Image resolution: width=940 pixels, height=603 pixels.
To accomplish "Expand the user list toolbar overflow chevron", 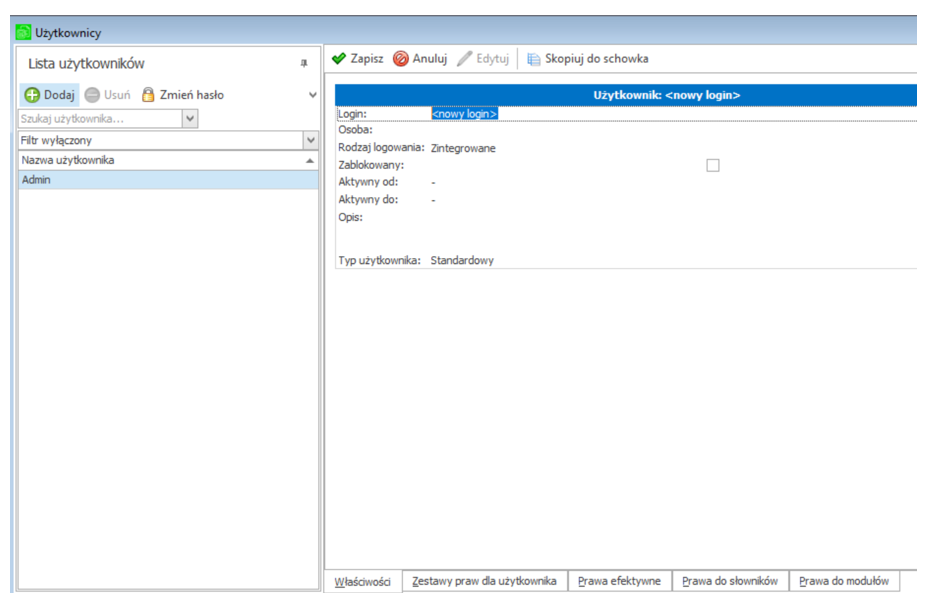I will coord(312,95).
